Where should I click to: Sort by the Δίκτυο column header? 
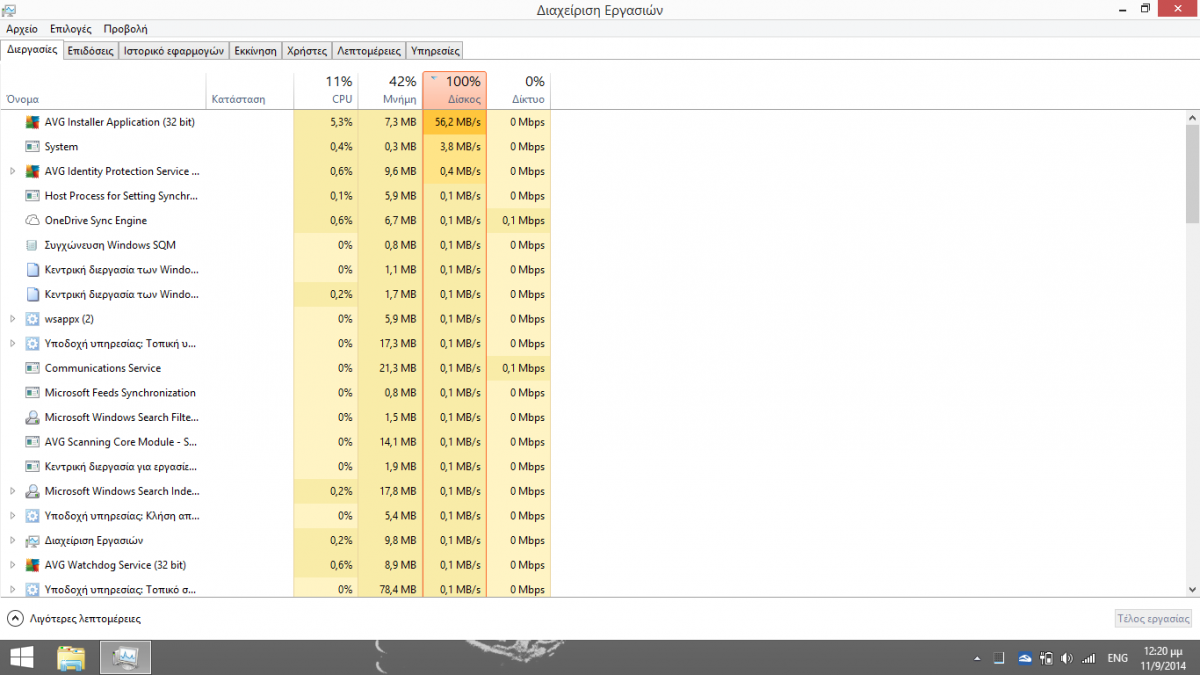[519, 90]
